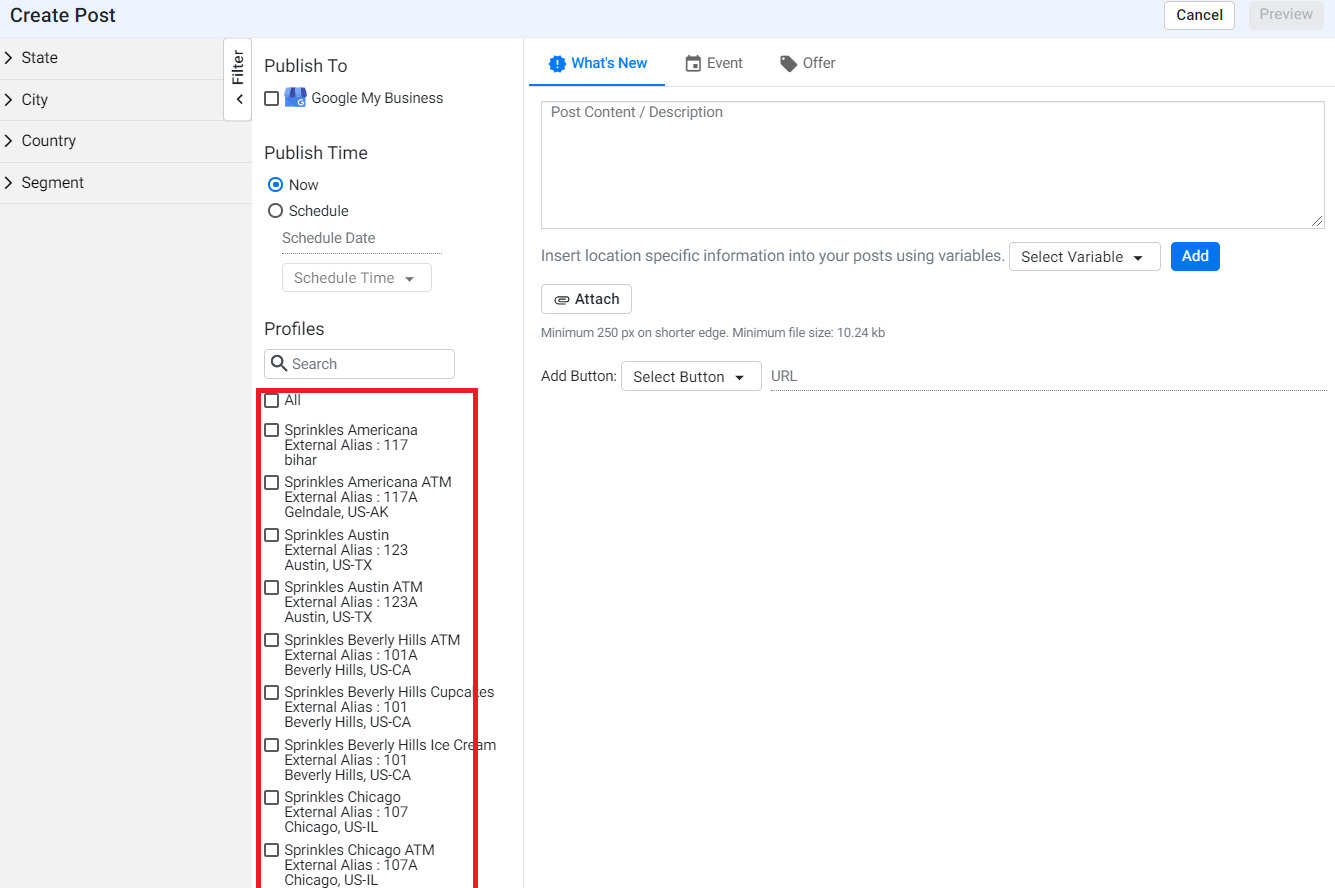Click the Attach button
Image resolution: width=1335 pixels, height=888 pixels.
pyautogui.click(x=586, y=299)
